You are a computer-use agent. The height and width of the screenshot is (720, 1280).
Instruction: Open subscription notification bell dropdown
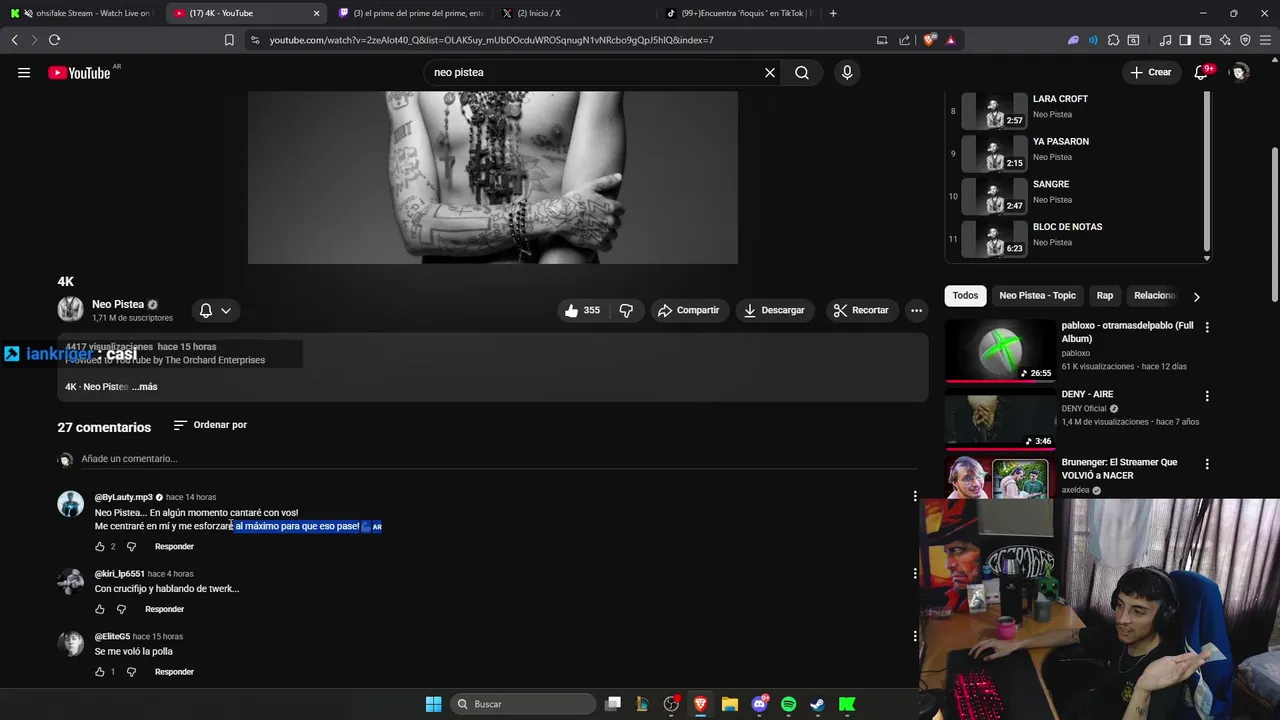point(215,310)
